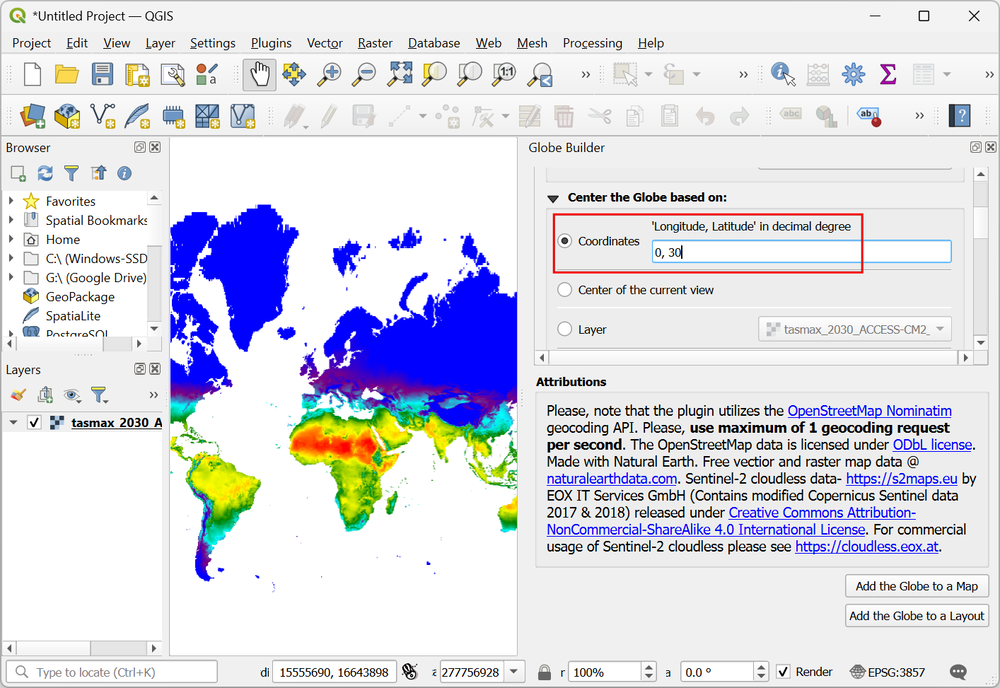Create a new project with the blank page icon
1000x688 pixels.
click(x=33, y=75)
